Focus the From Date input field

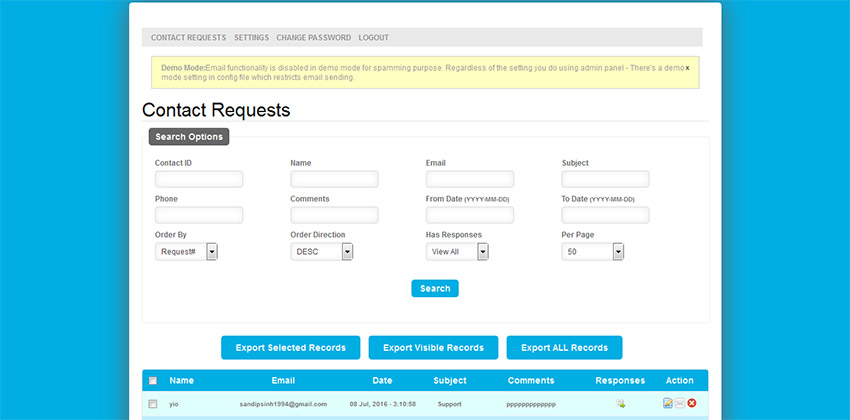point(470,215)
